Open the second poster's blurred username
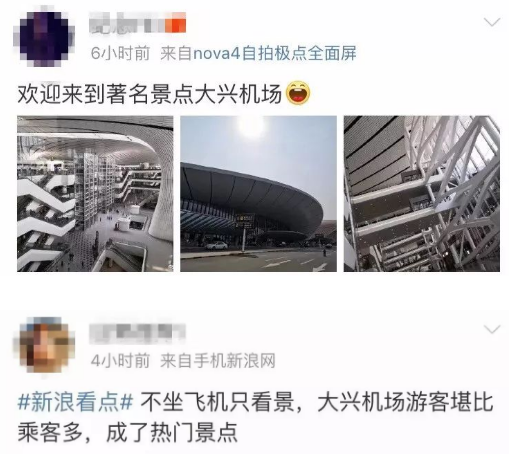The height and width of the screenshot is (469, 509). 137,333
